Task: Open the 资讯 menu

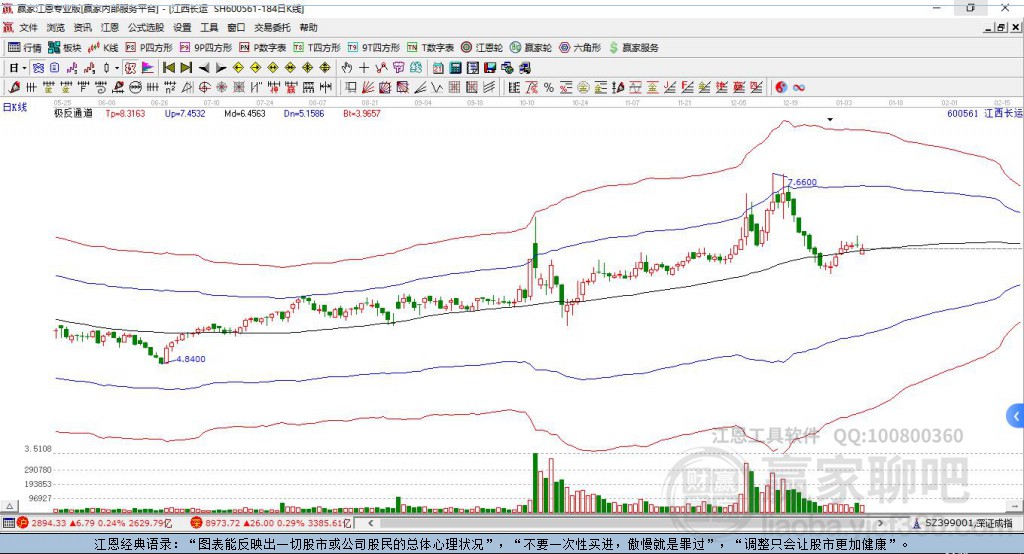Action: (x=82, y=27)
